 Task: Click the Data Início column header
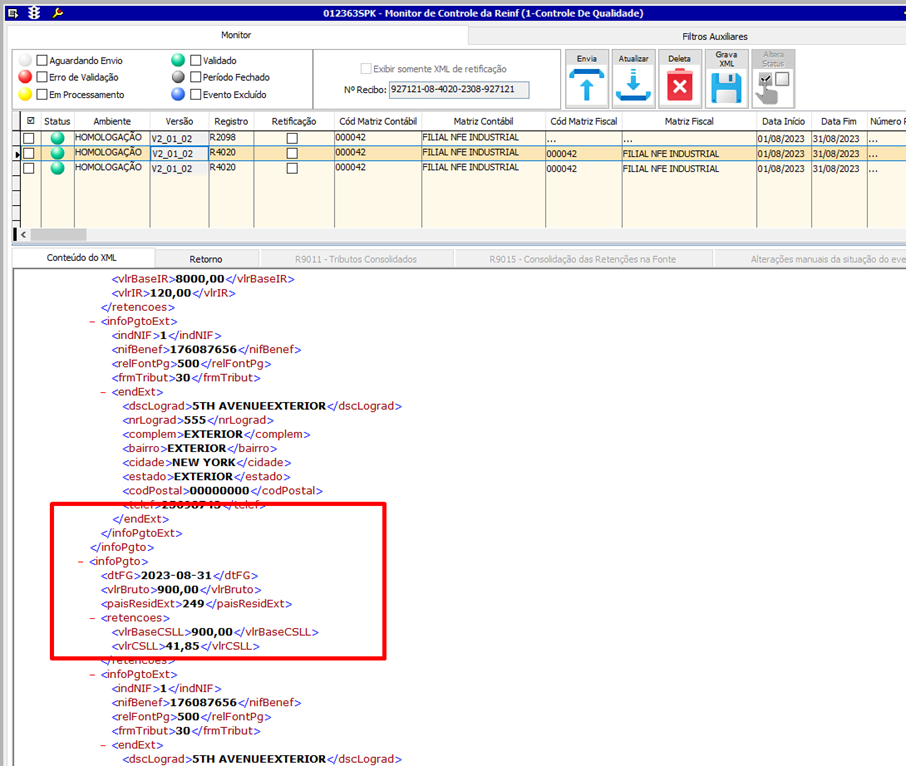(x=784, y=121)
